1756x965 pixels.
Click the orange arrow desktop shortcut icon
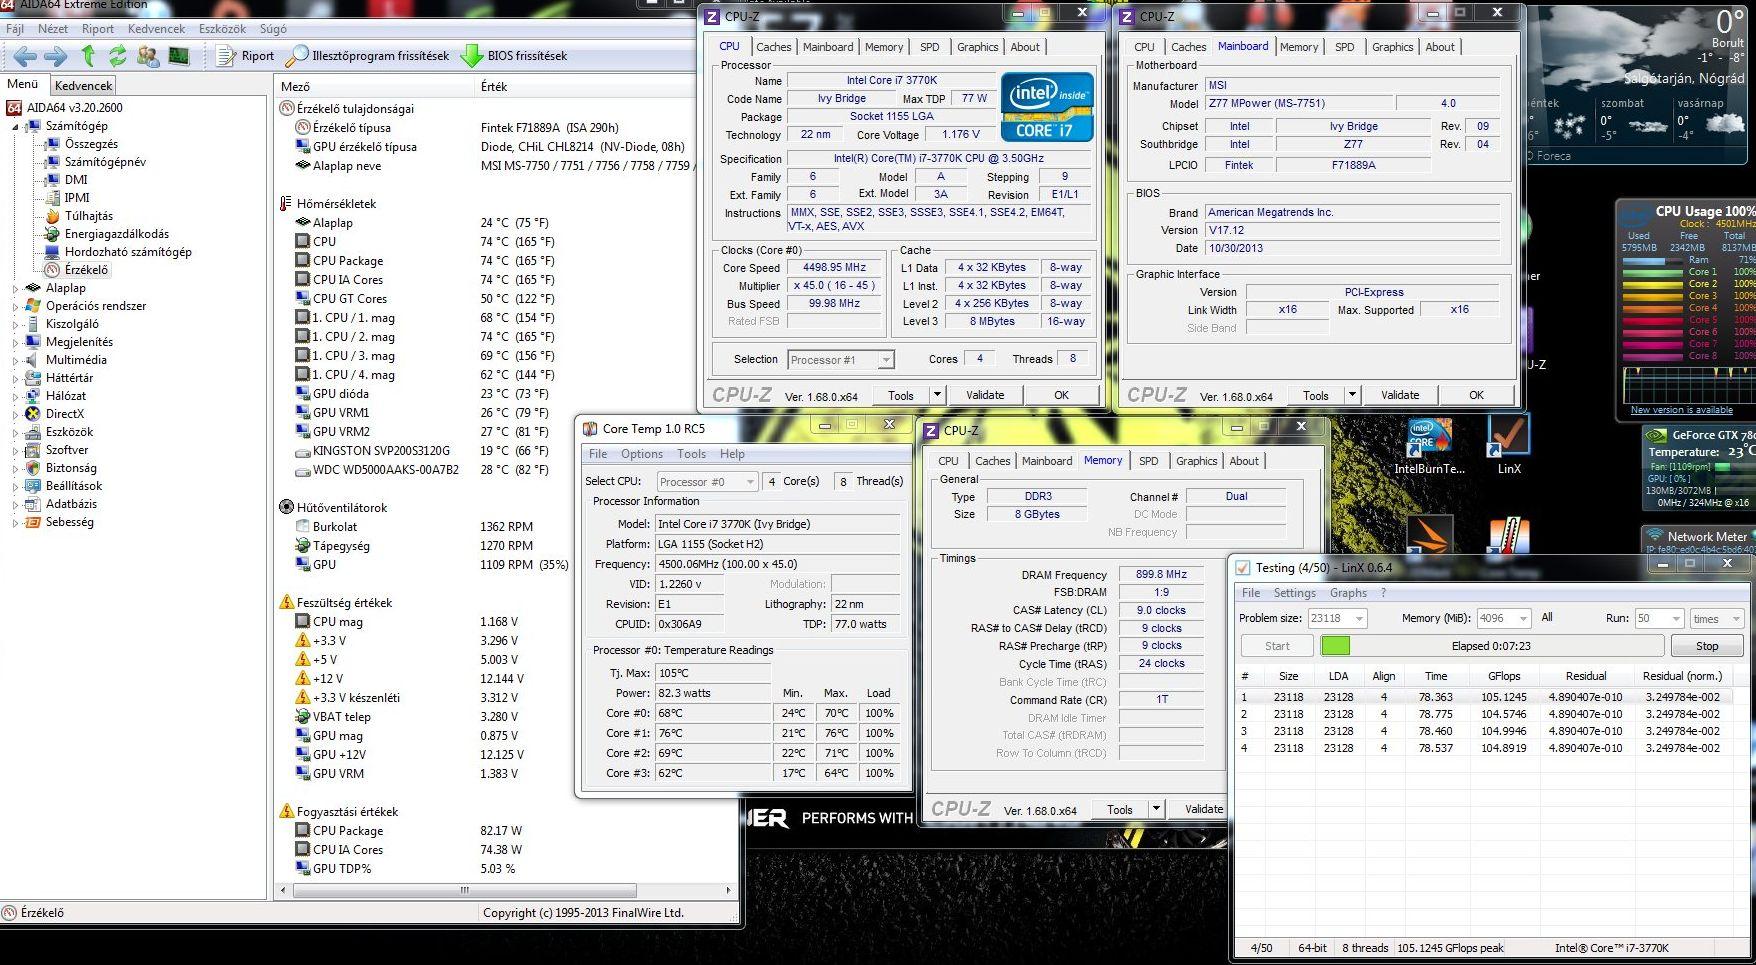point(1429,535)
